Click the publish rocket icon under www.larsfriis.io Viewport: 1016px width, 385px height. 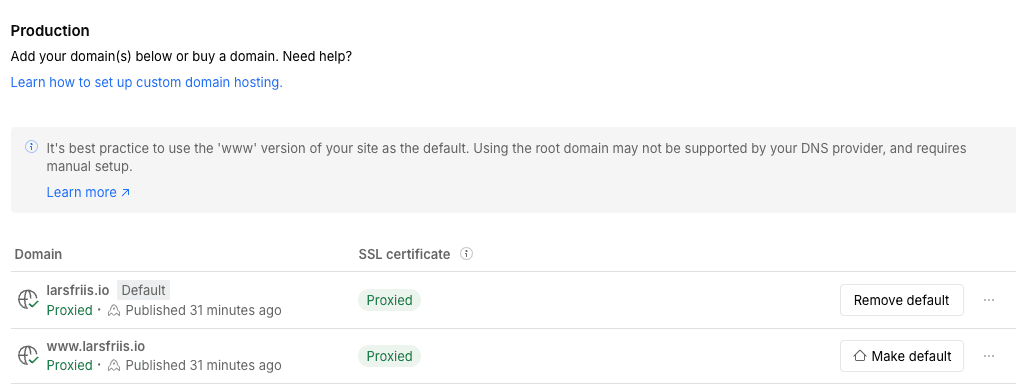(x=114, y=366)
